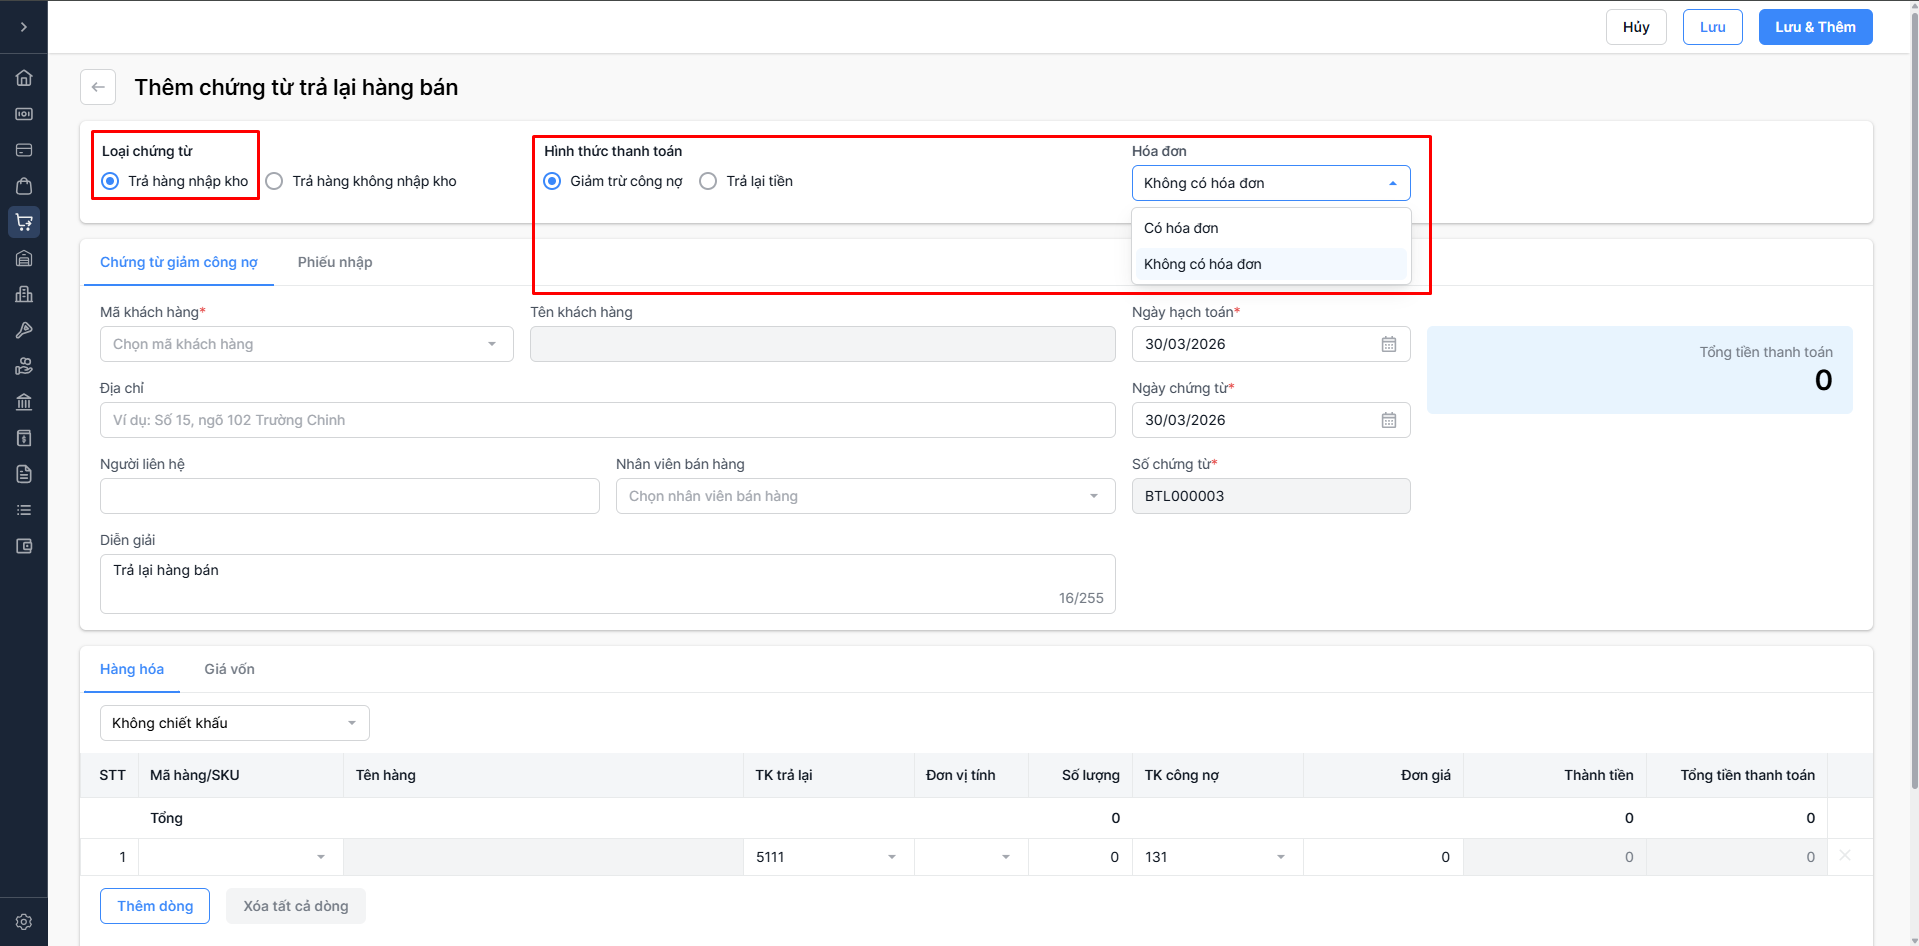
Task: Open the wallet icon in sidebar
Action: [x=24, y=546]
